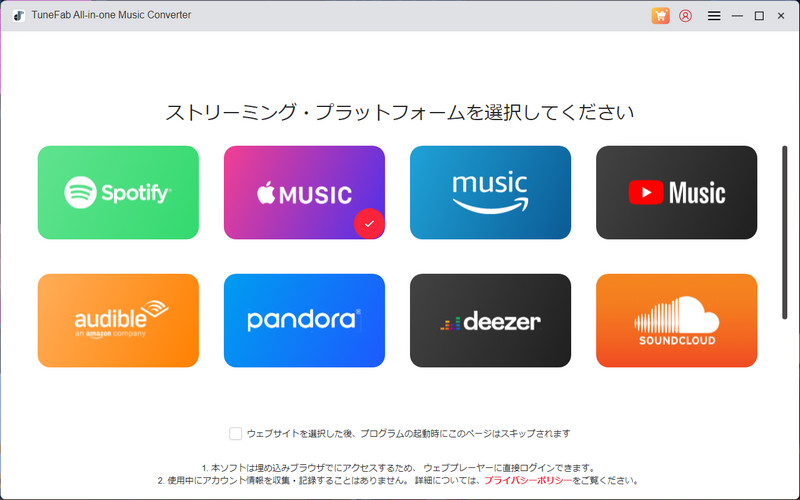Viewport: 800px width, 500px height.
Task: Click the skip page checkbox label text
Action: (408, 433)
